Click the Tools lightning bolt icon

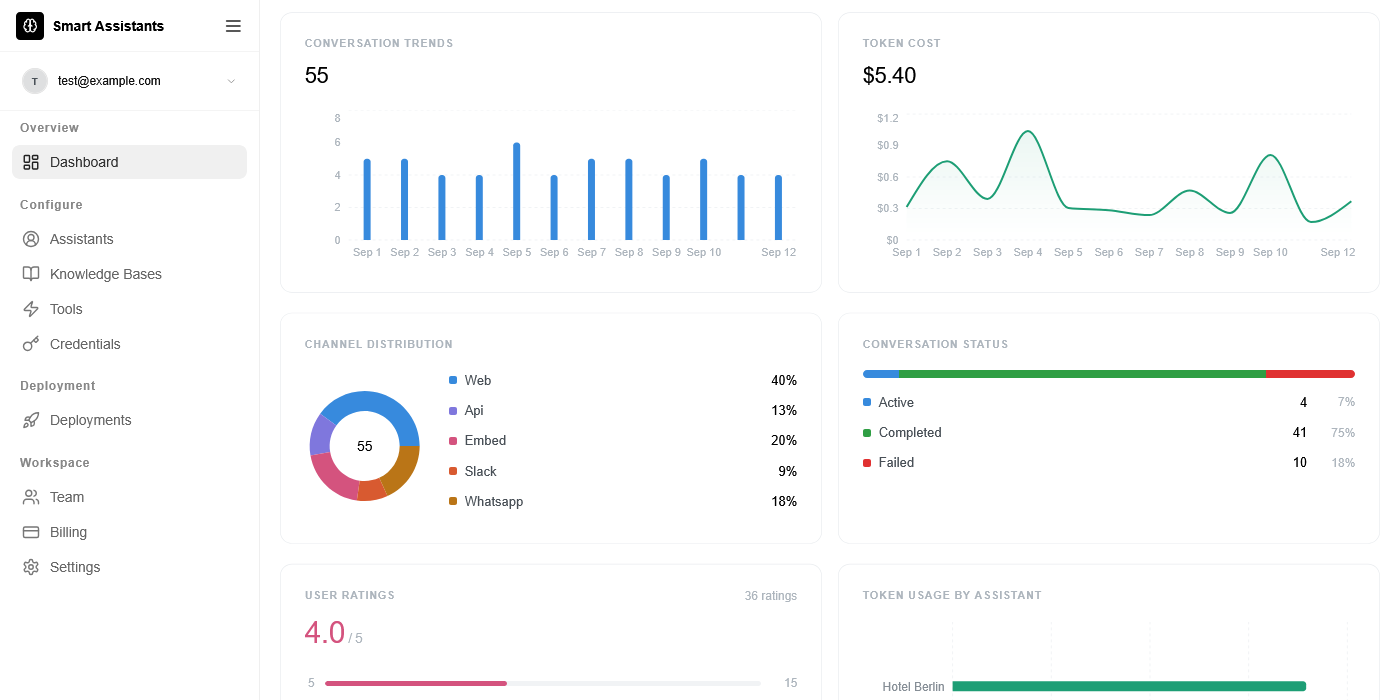[31, 309]
